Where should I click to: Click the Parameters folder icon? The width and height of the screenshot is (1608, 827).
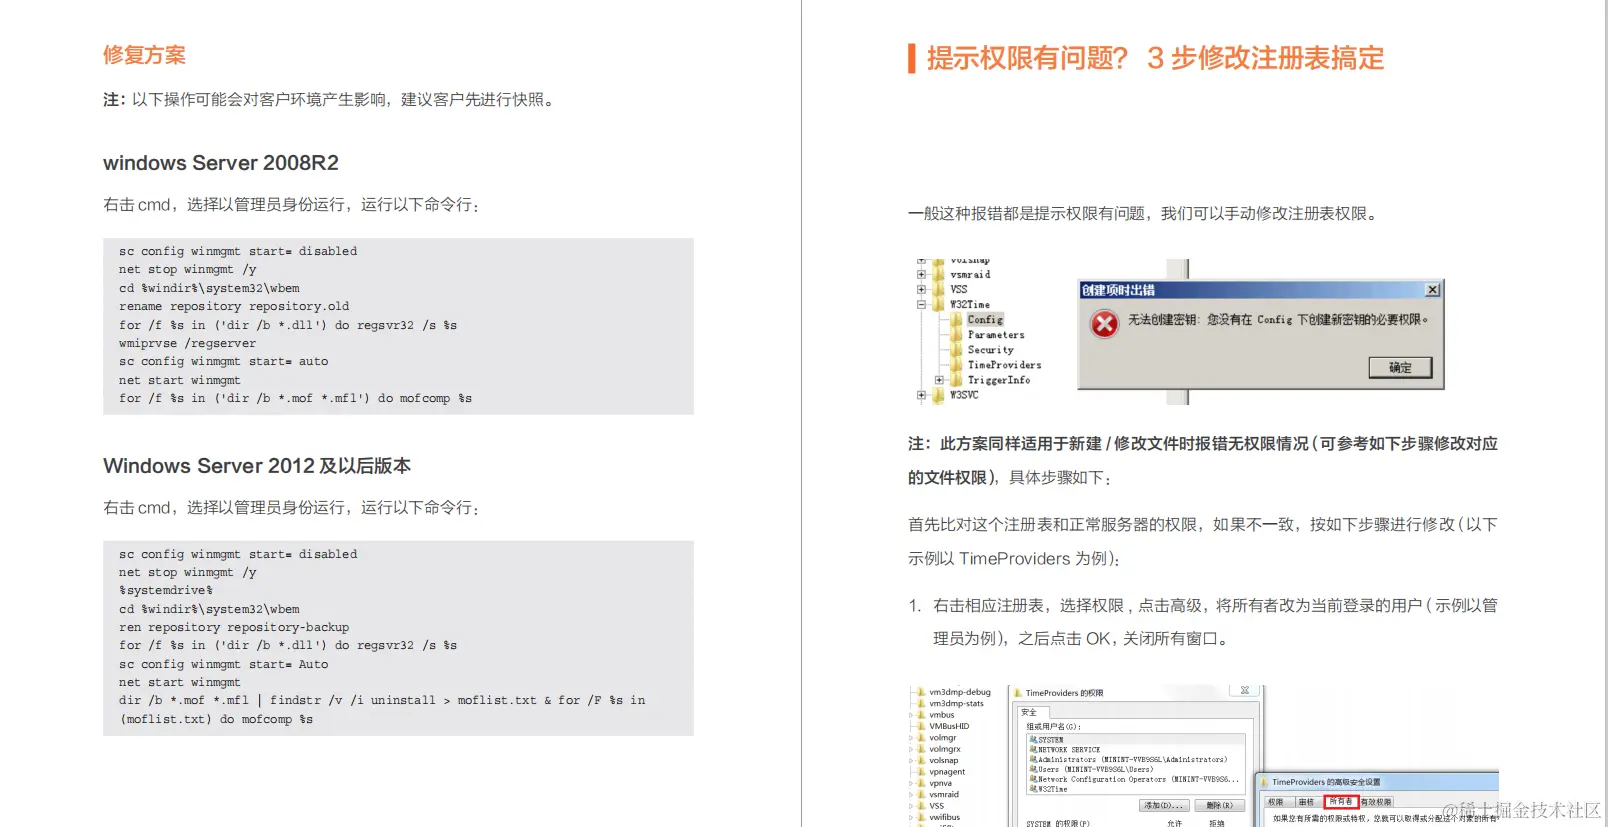coord(957,335)
